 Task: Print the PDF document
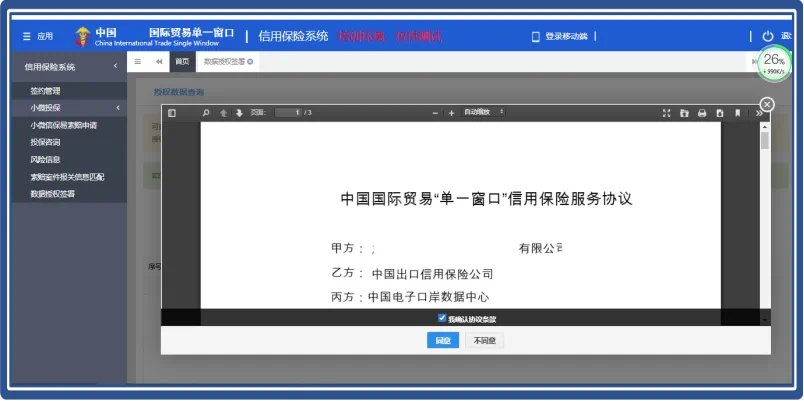coord(702,113)
